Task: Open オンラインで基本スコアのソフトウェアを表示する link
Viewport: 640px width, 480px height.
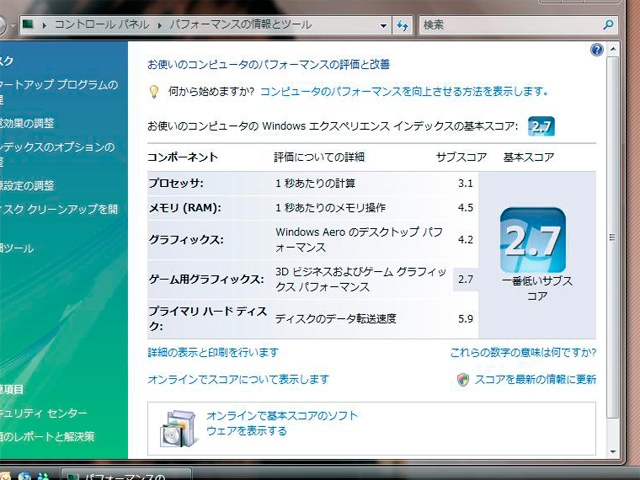Action: [x=282, y=423]
